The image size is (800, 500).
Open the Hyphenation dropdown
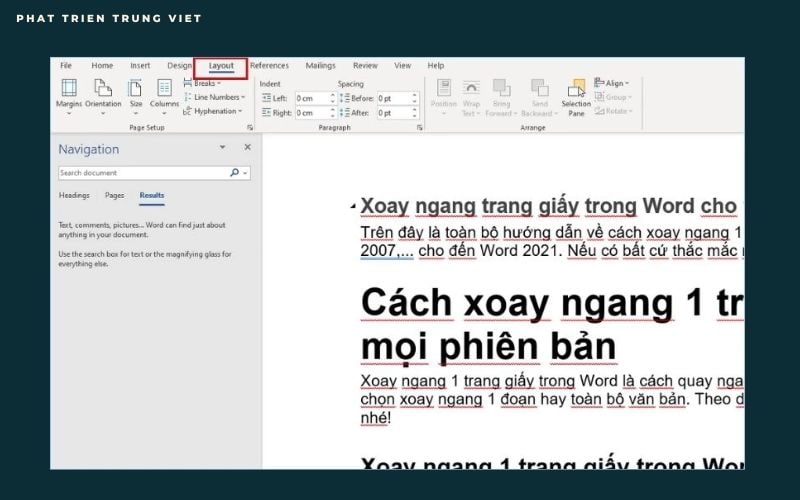215,111
